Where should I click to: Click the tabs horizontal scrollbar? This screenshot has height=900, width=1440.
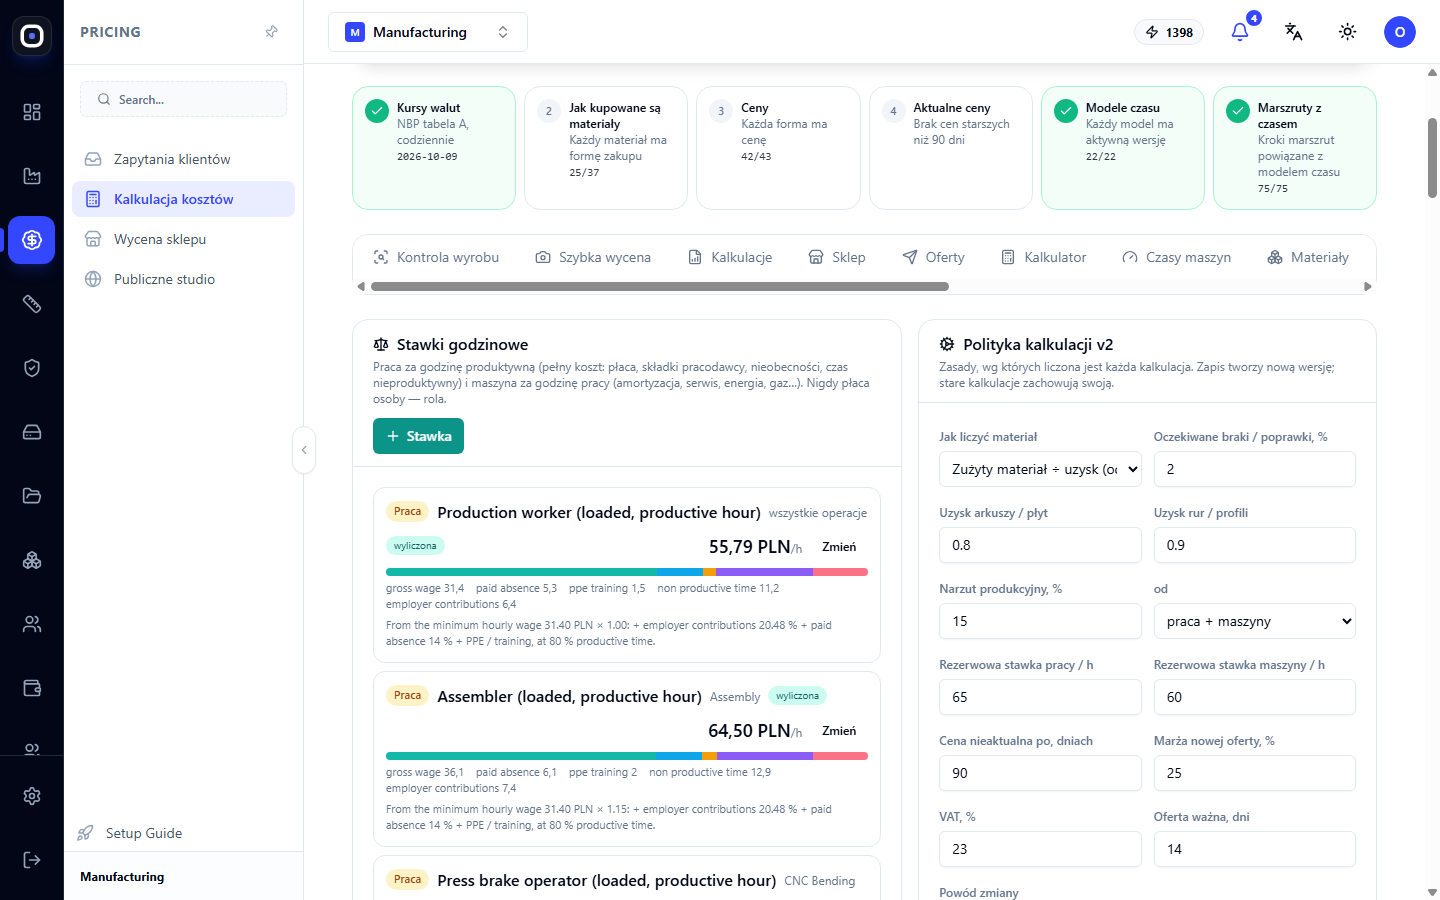click(660, 286)
